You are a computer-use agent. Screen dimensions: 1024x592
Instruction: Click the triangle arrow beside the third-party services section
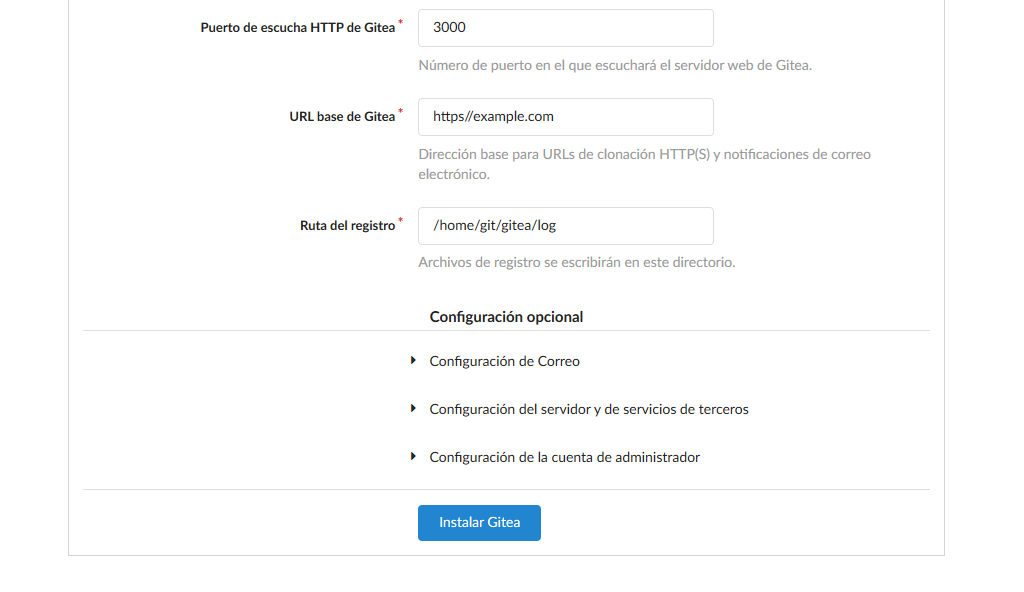413,408
